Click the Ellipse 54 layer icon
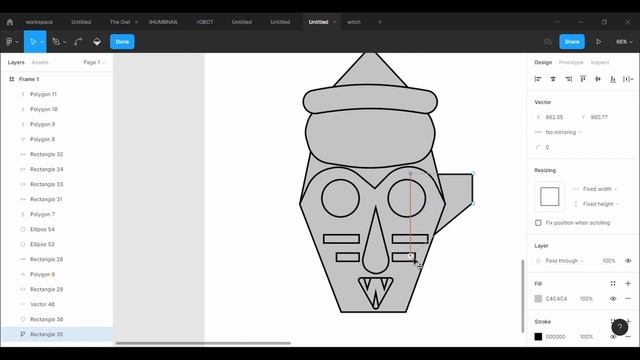This screenshot has width=640, height=360. pyautogui.click(x=23, y=229)
